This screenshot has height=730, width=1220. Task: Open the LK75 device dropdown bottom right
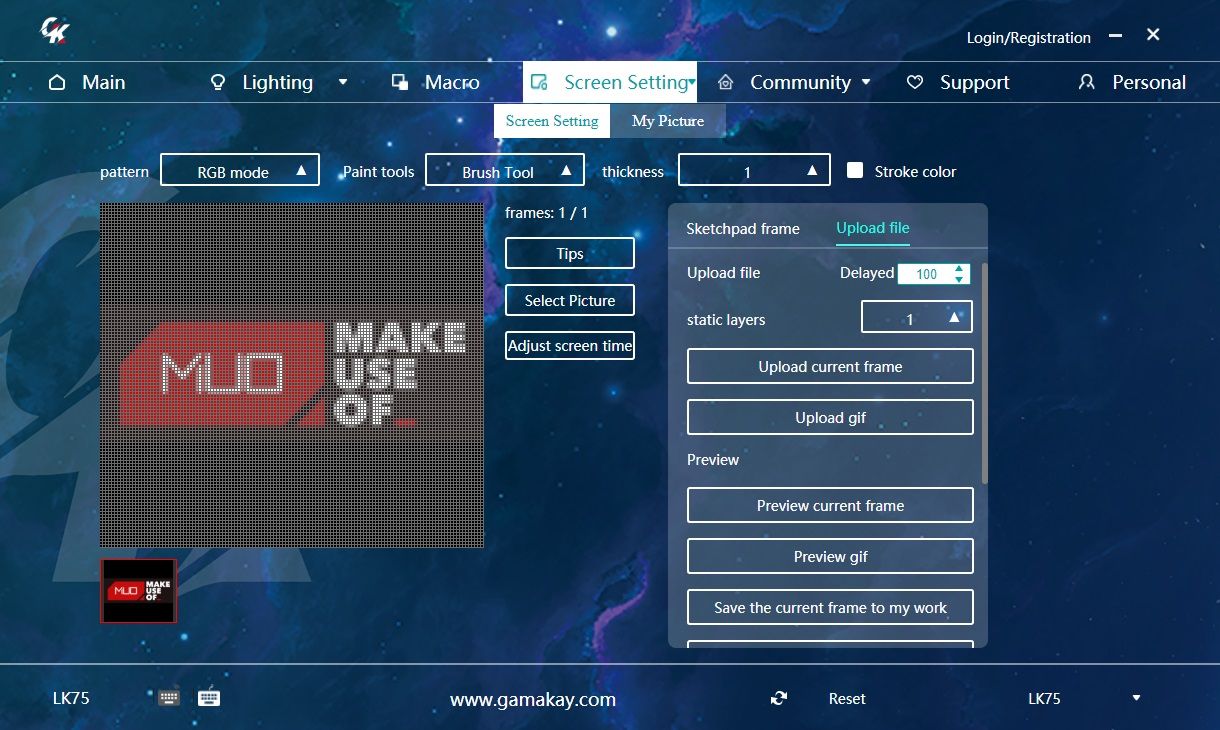coord(1135,698)
